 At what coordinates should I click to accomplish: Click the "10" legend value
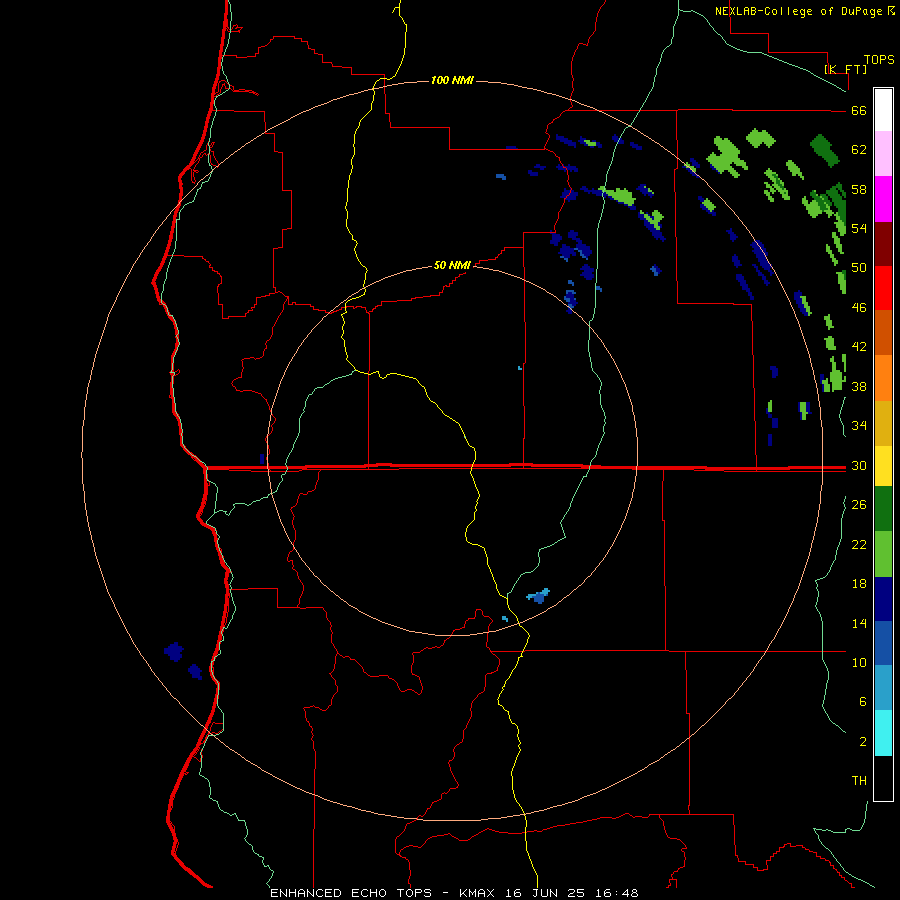tap(859, 662)
